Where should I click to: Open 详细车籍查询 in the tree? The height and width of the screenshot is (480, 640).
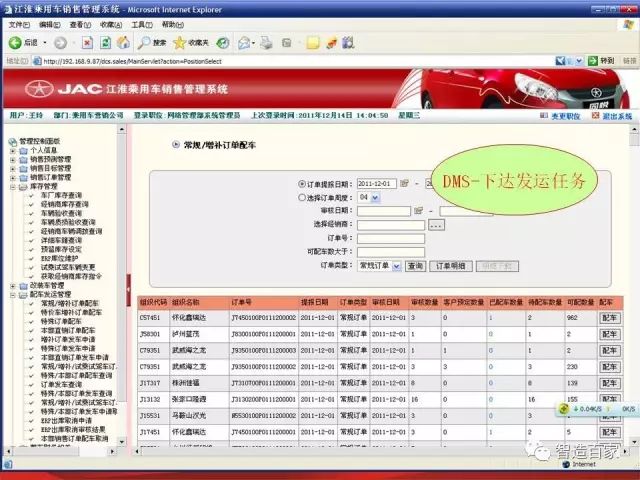(x=61, y=240)
